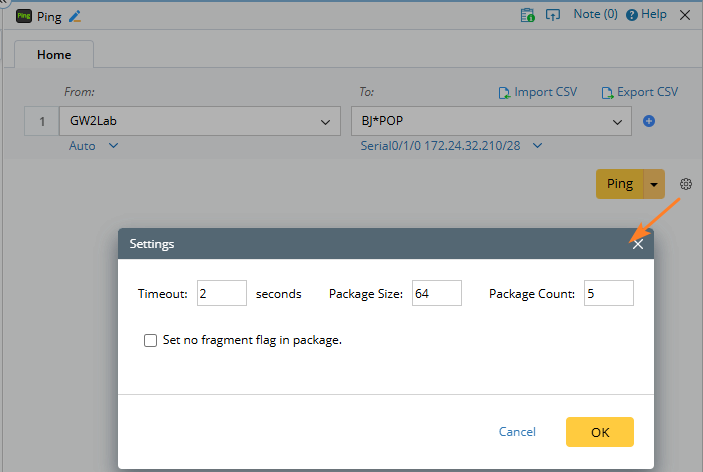The image size is (703, 472).
Task: Click the Export CSV icon
Action: (607, 93)
